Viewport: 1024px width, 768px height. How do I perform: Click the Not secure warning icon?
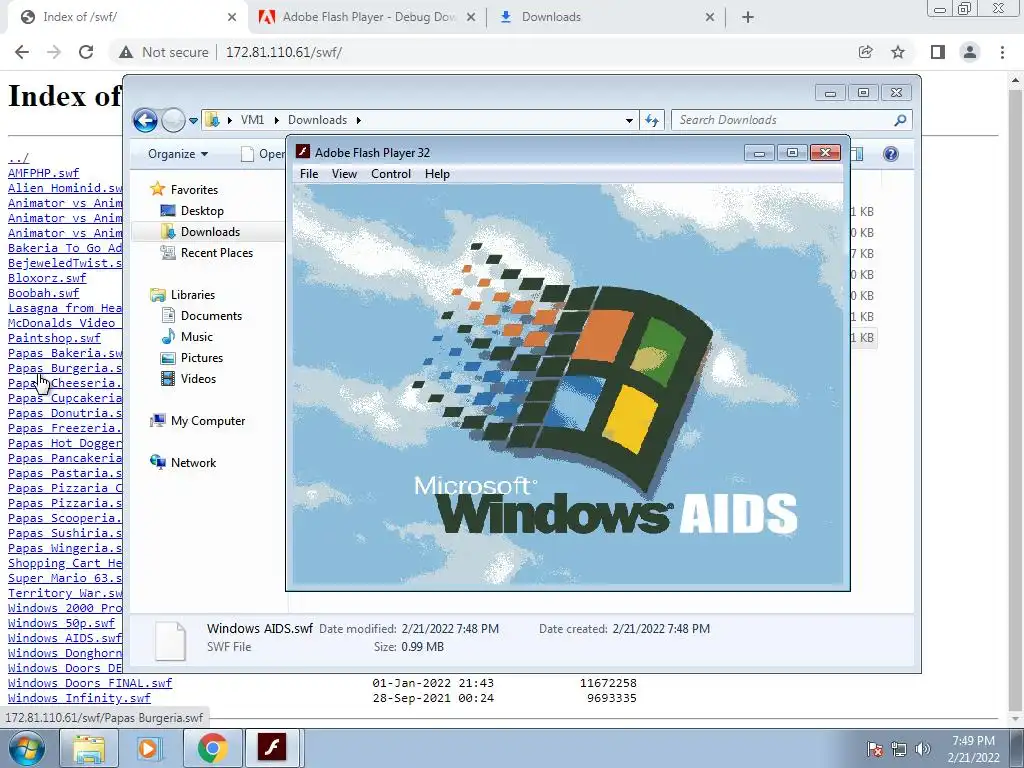(126, 52)
